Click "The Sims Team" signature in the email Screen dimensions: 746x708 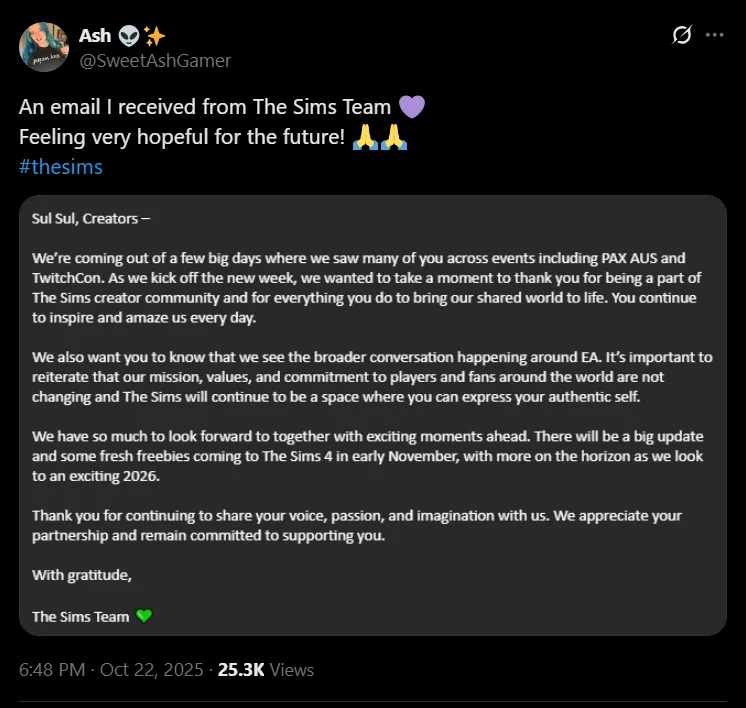[81, 616]
